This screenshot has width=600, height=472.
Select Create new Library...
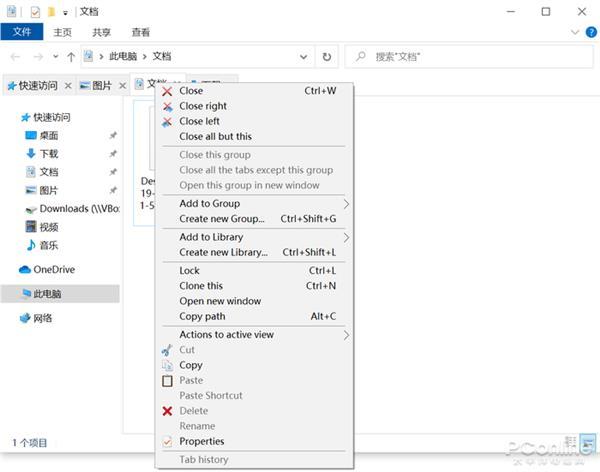[254, 253]
